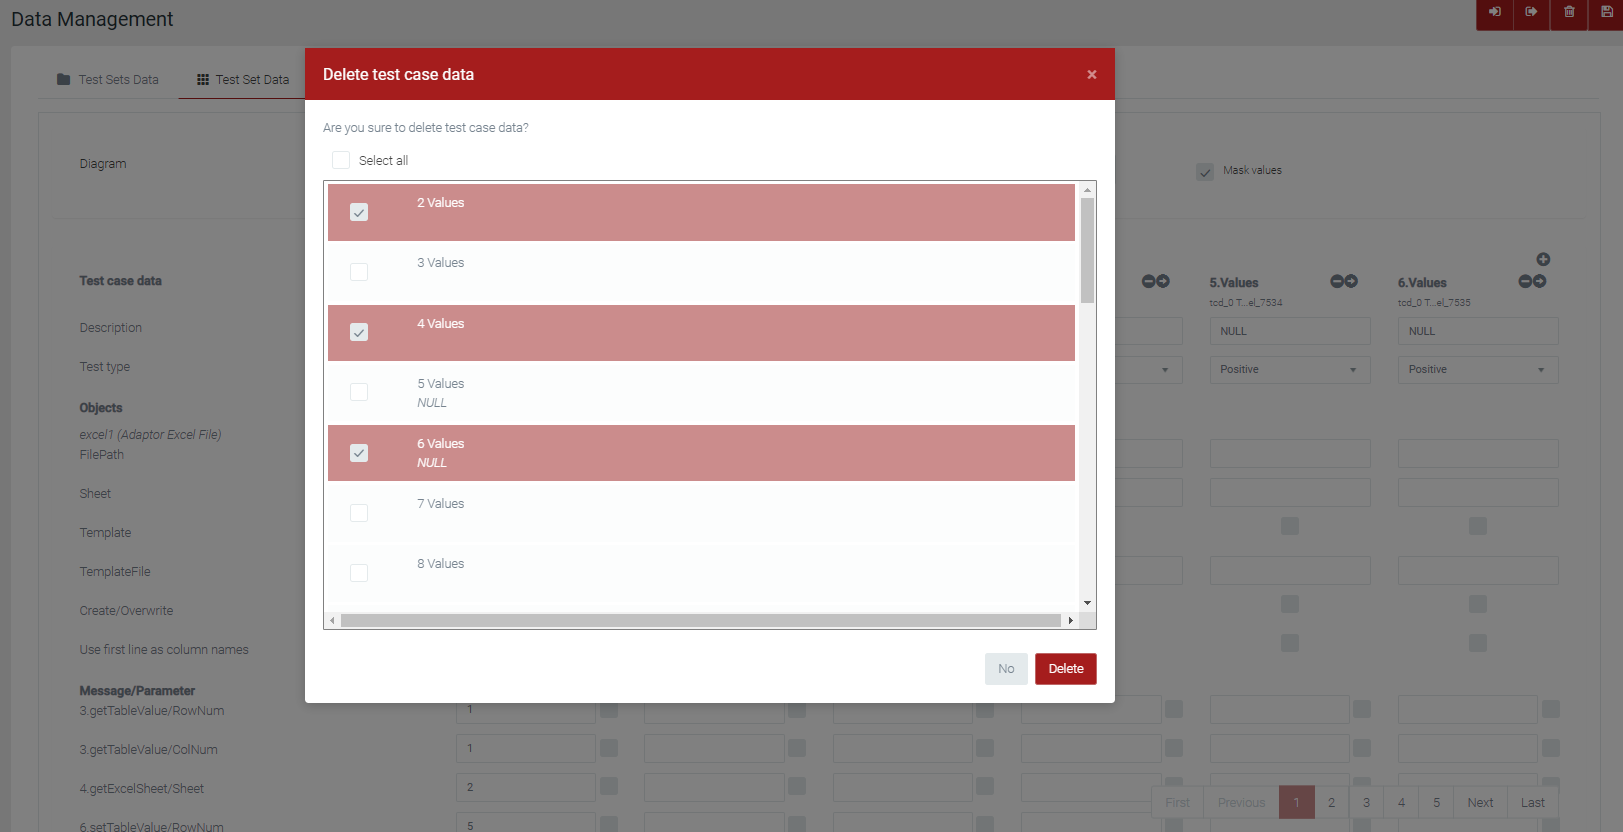Uncheck the 2 Values checkbox
The height and width of the screenshot is (832, 1623).
[359, 212]
